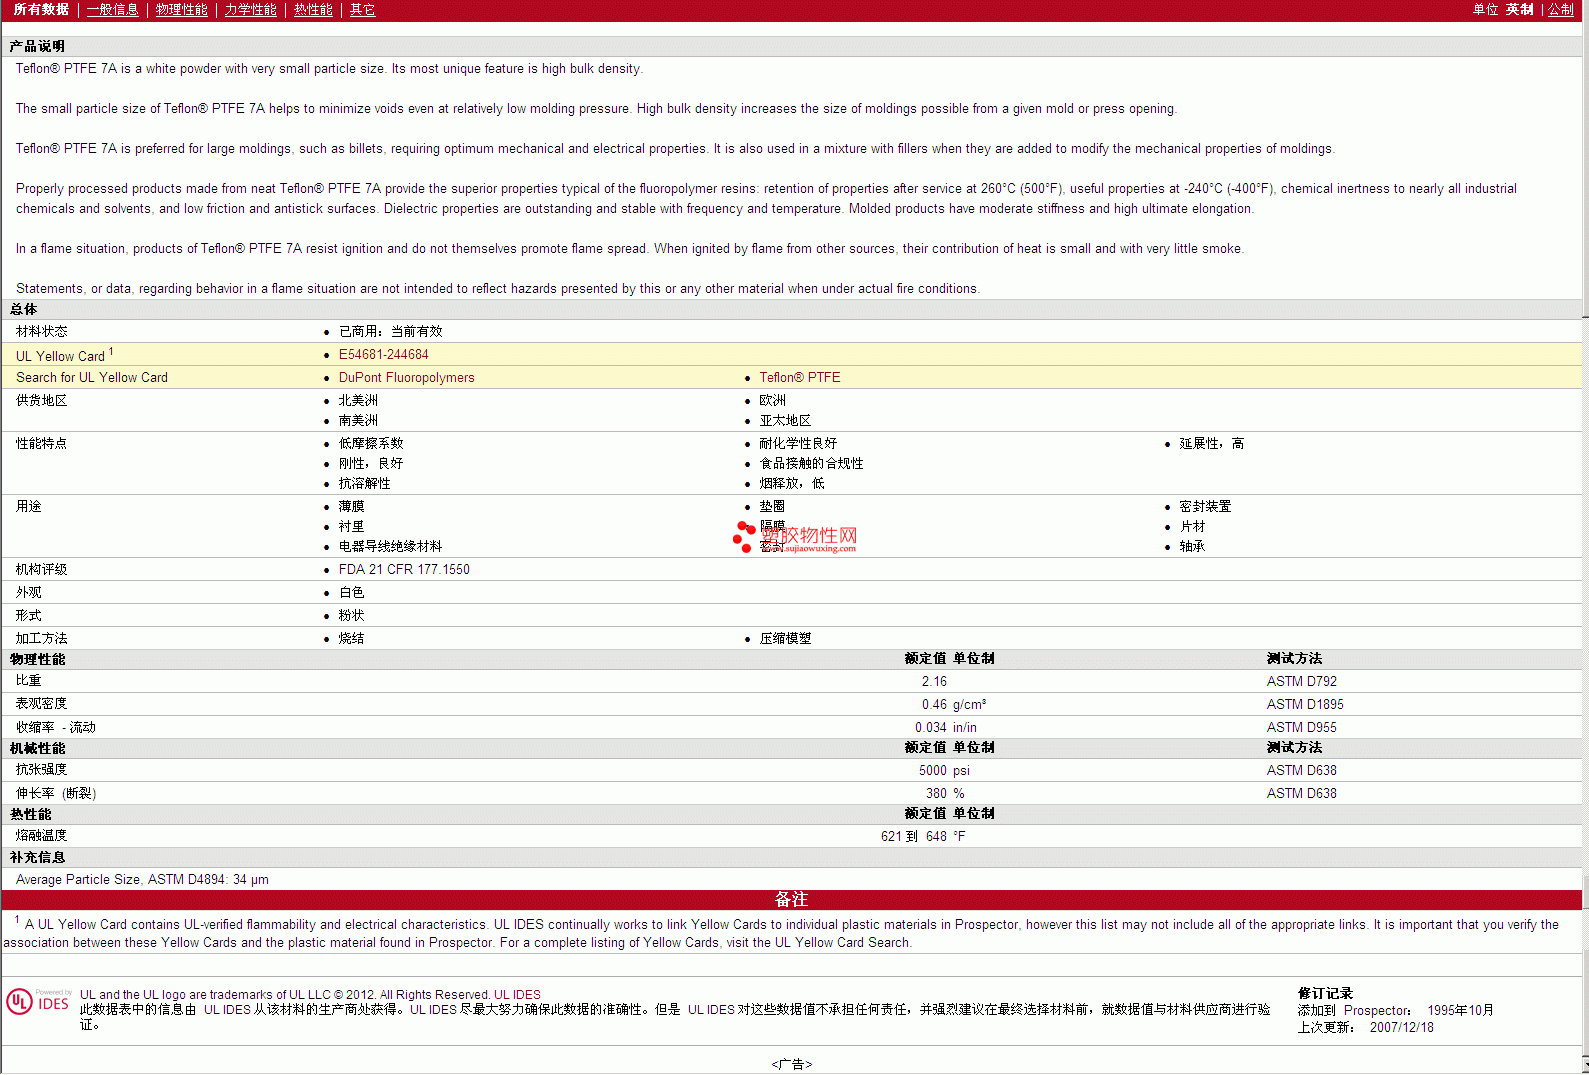
Task: Click the 比重 value 2.16
Action: (934, 681)
